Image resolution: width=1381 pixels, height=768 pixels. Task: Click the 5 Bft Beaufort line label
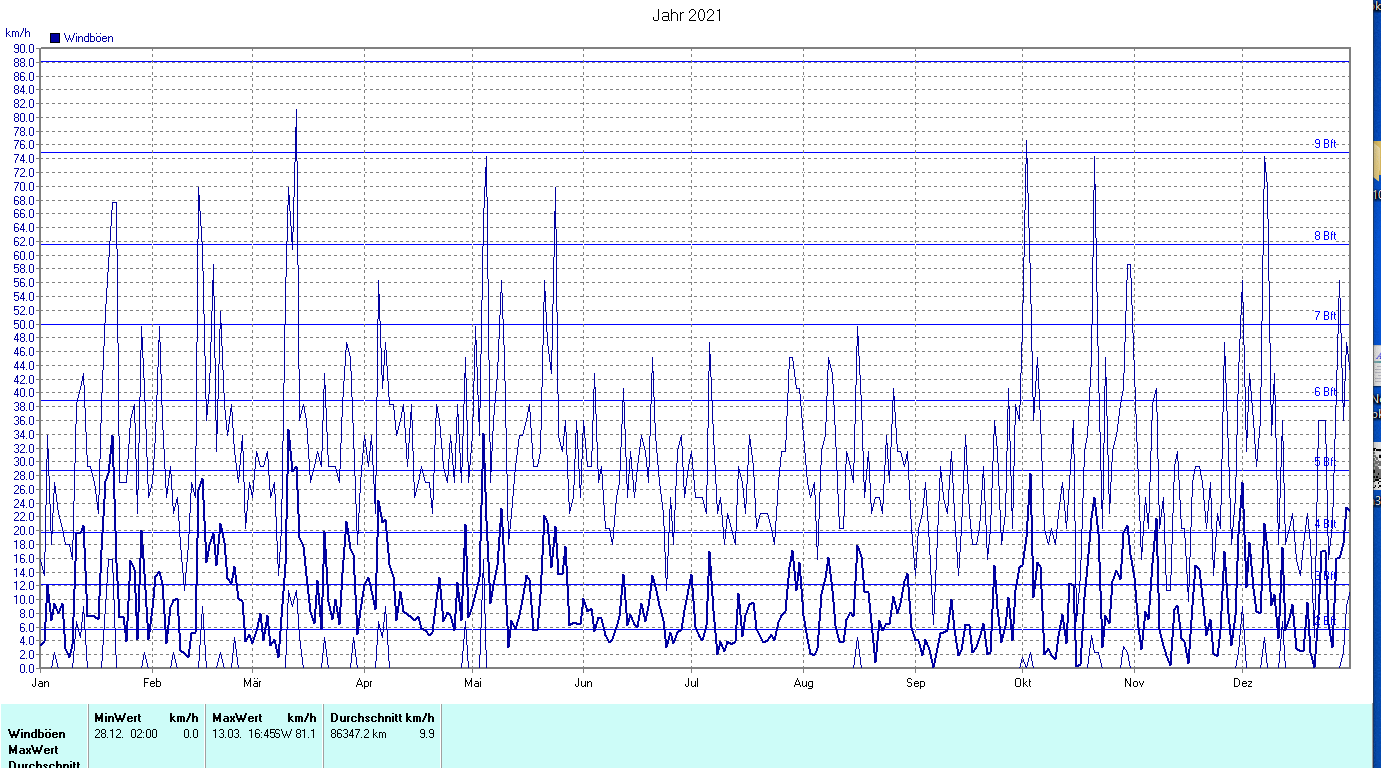click(x=1325, y=462)
